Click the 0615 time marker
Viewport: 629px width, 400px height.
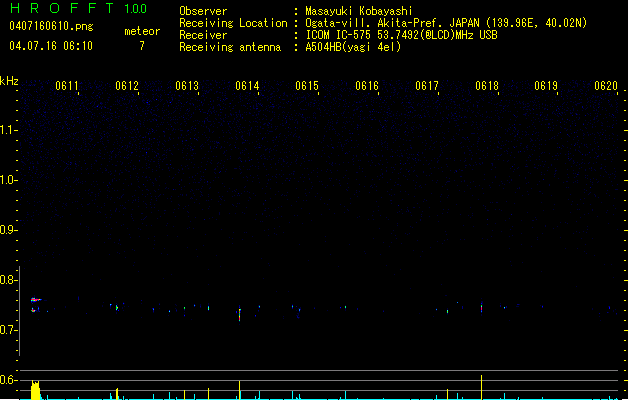(307, 86)
